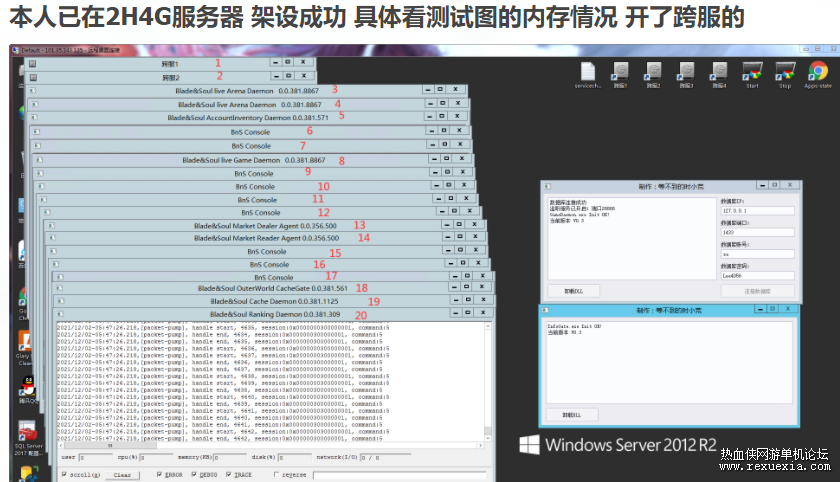Select the Ranking Daemon window title bar
The width and height of the screenshot is (840, 482).
274,314
